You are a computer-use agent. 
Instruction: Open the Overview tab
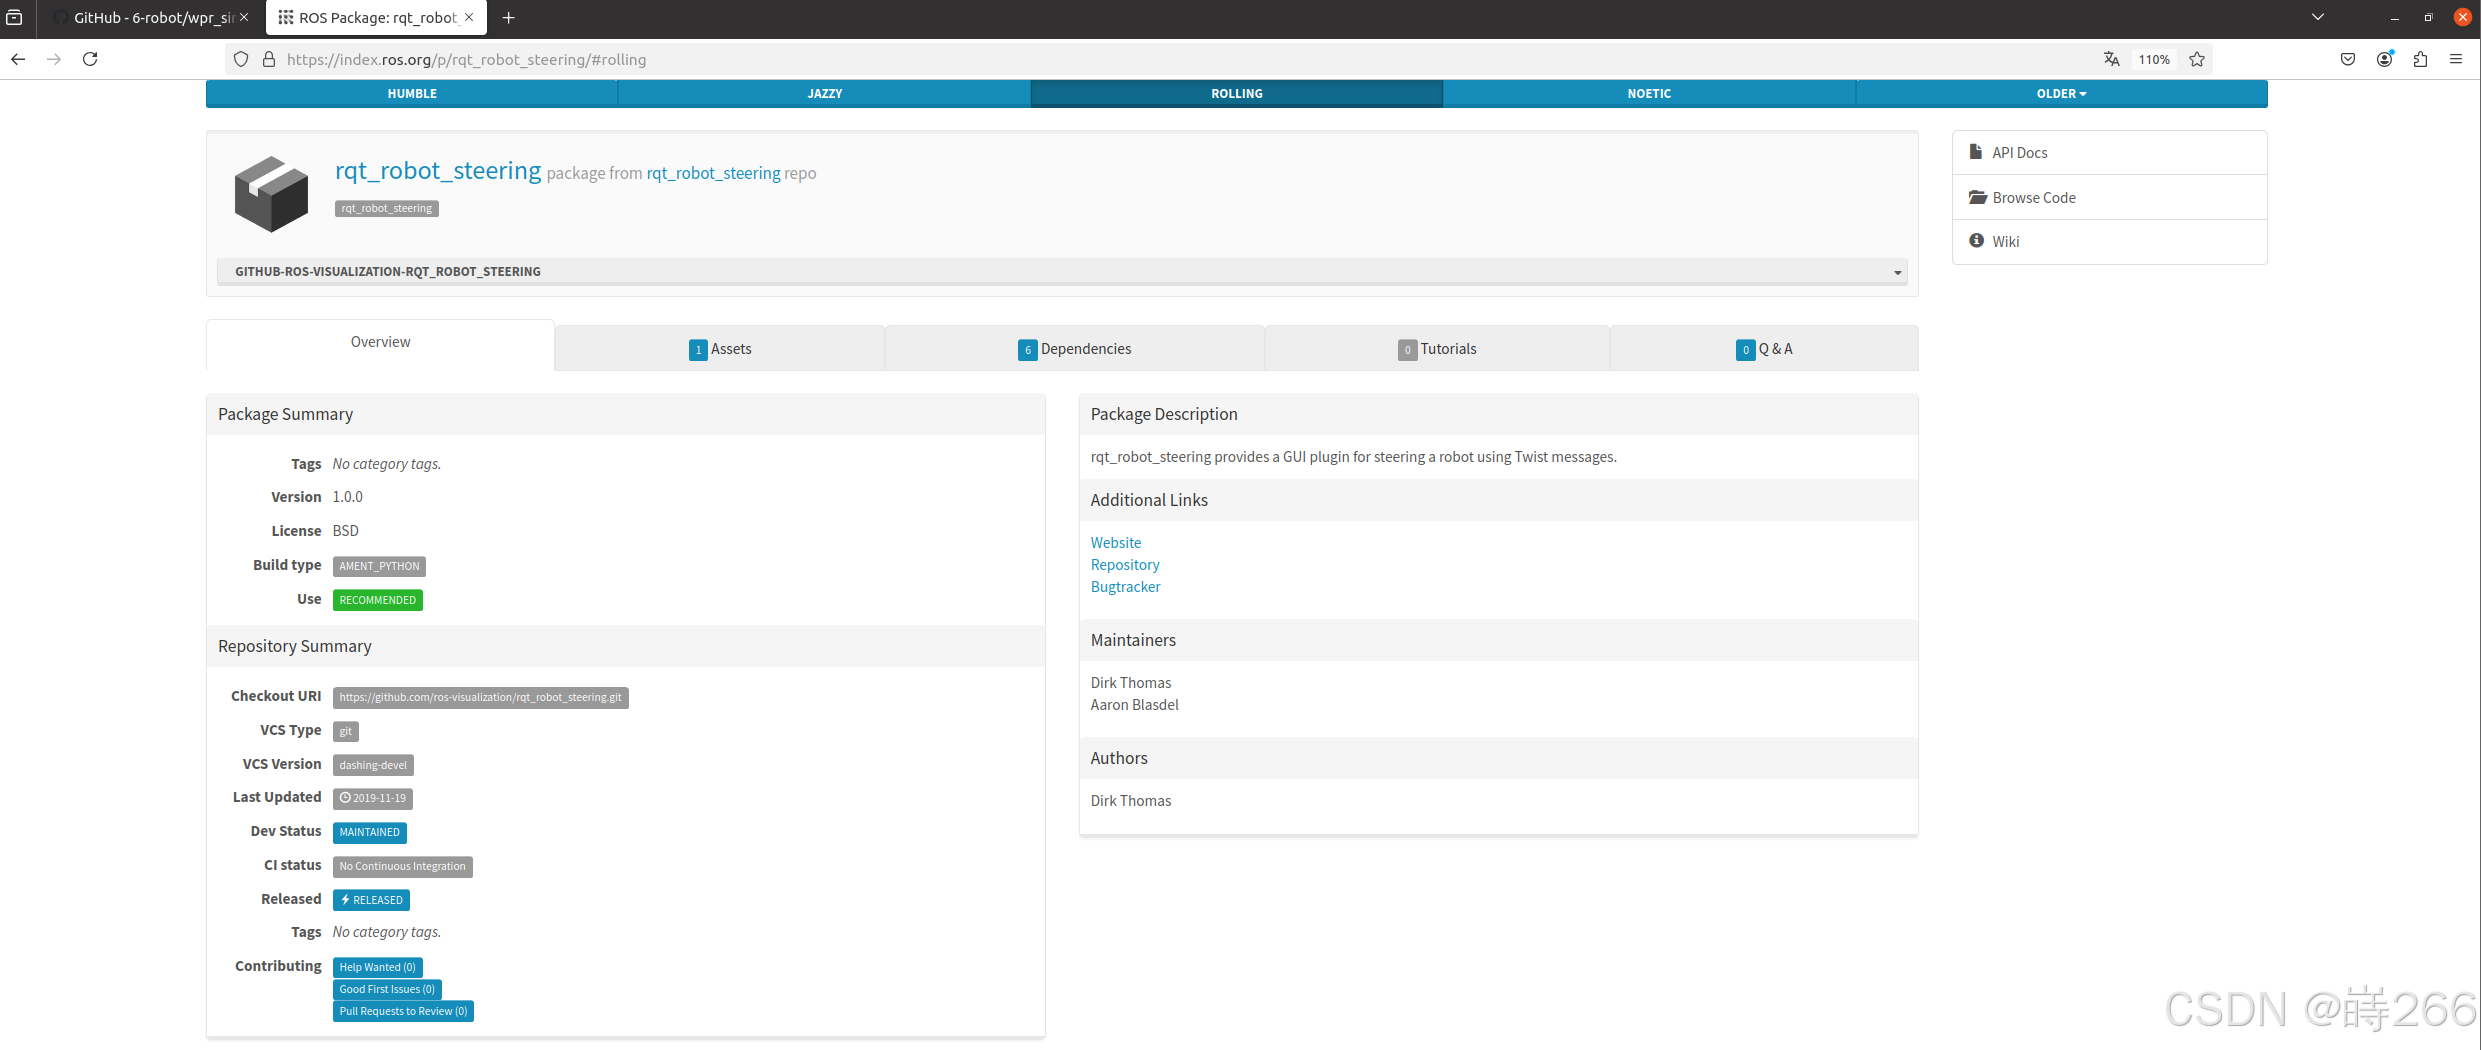coord(380,343)
